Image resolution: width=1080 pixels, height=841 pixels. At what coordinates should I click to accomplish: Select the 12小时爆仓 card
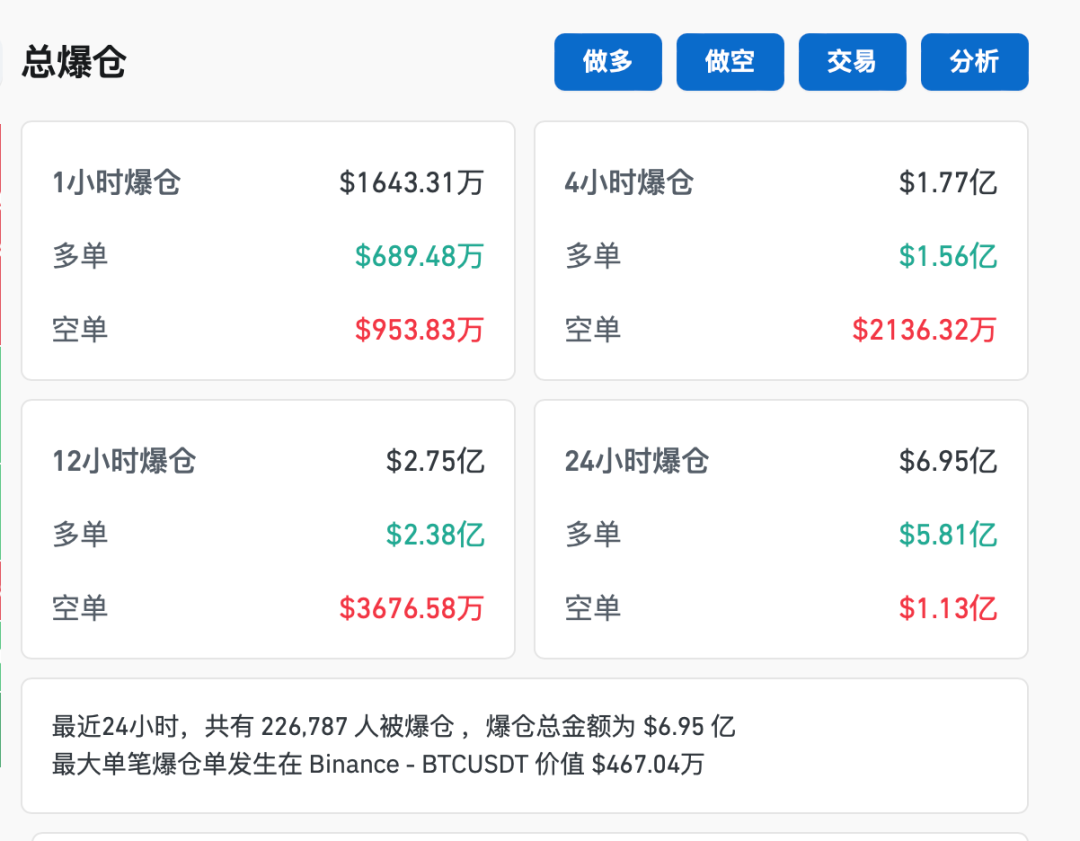(267, 528)
